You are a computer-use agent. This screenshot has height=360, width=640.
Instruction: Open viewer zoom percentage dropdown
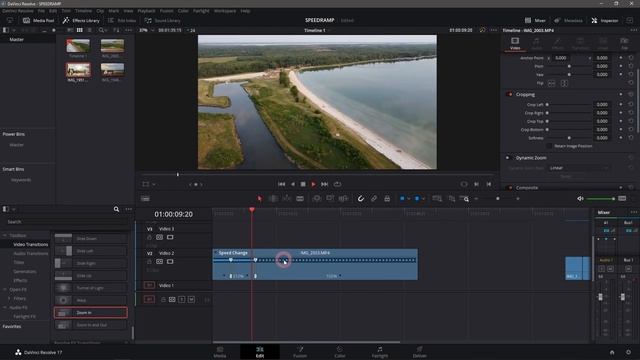(146, 30)
